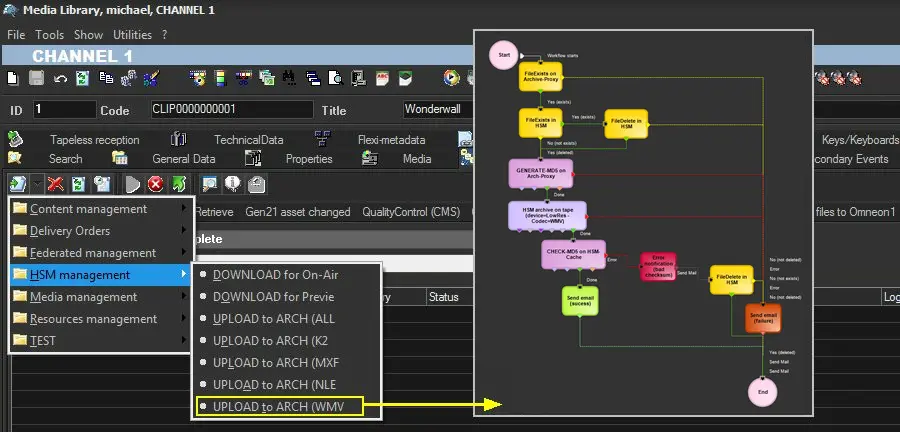Click the red X delete icon
The height and width of the screenshot is (432, 900).
[x=56, y=184]
